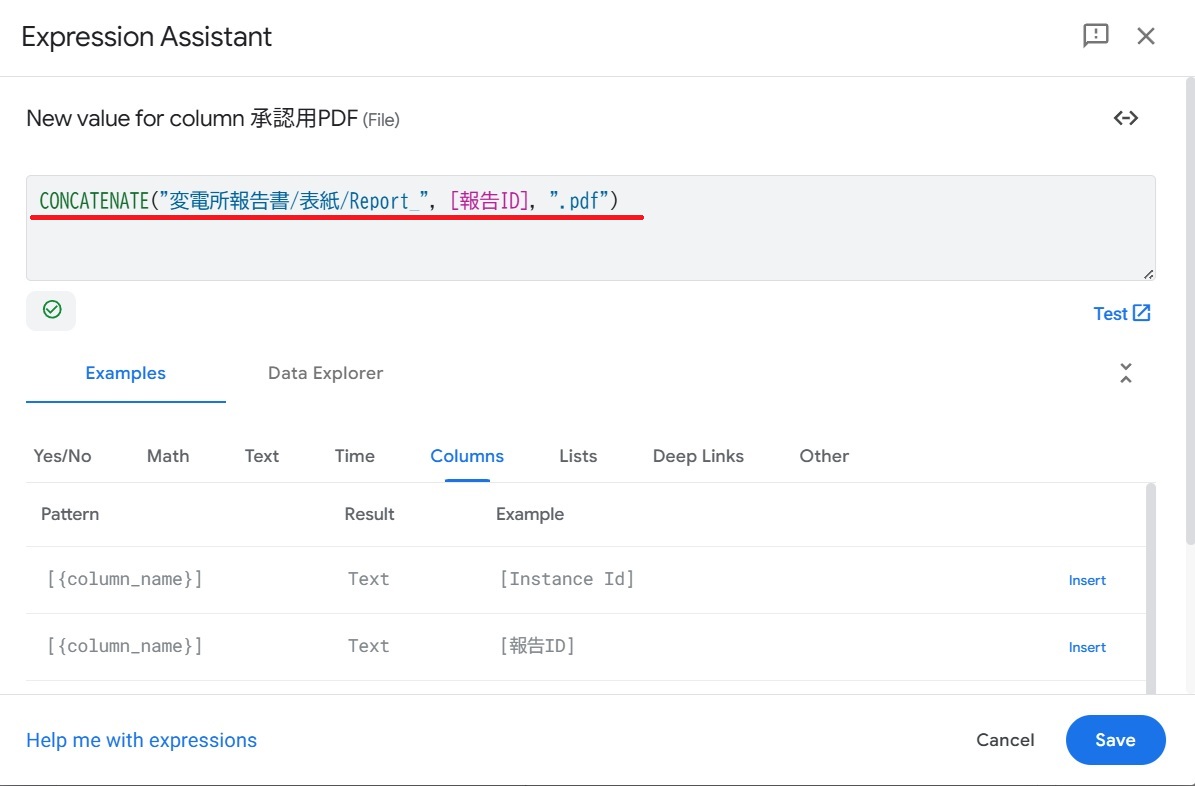Select the Text examples category
Screen dimensions: 1195x786
click(x=261, y=456)
